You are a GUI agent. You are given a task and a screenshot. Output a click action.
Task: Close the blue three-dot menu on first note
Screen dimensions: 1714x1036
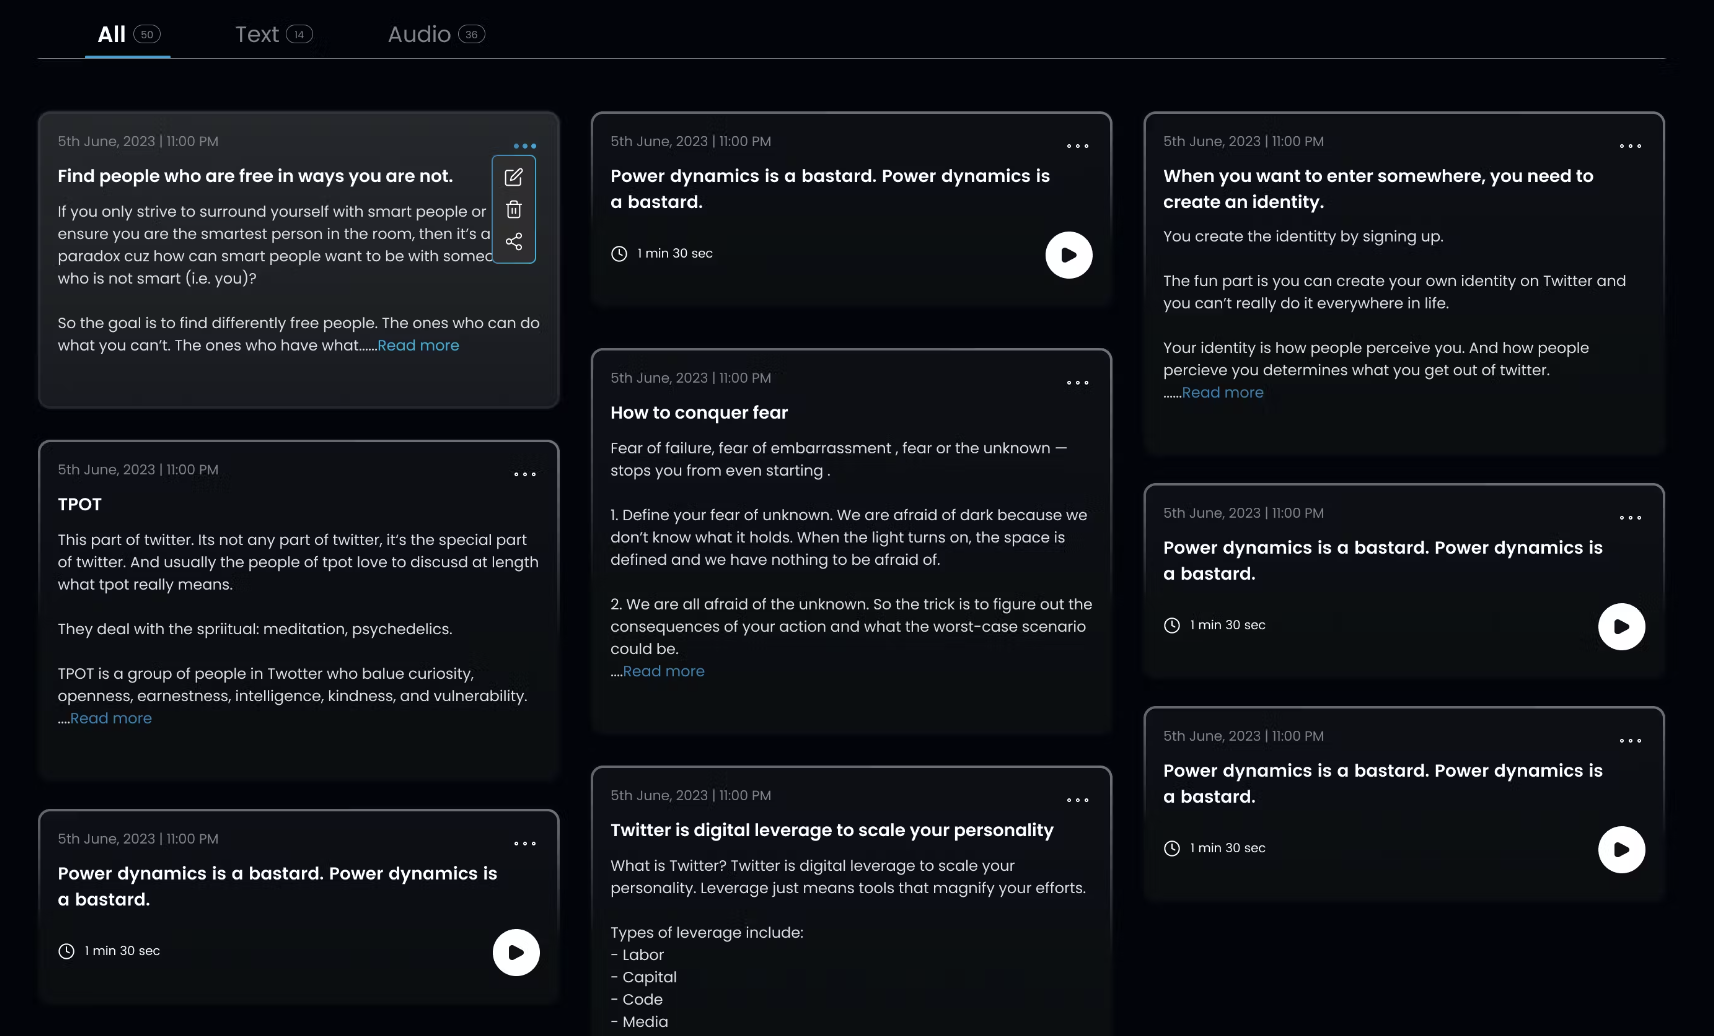[x=525, y=146]
